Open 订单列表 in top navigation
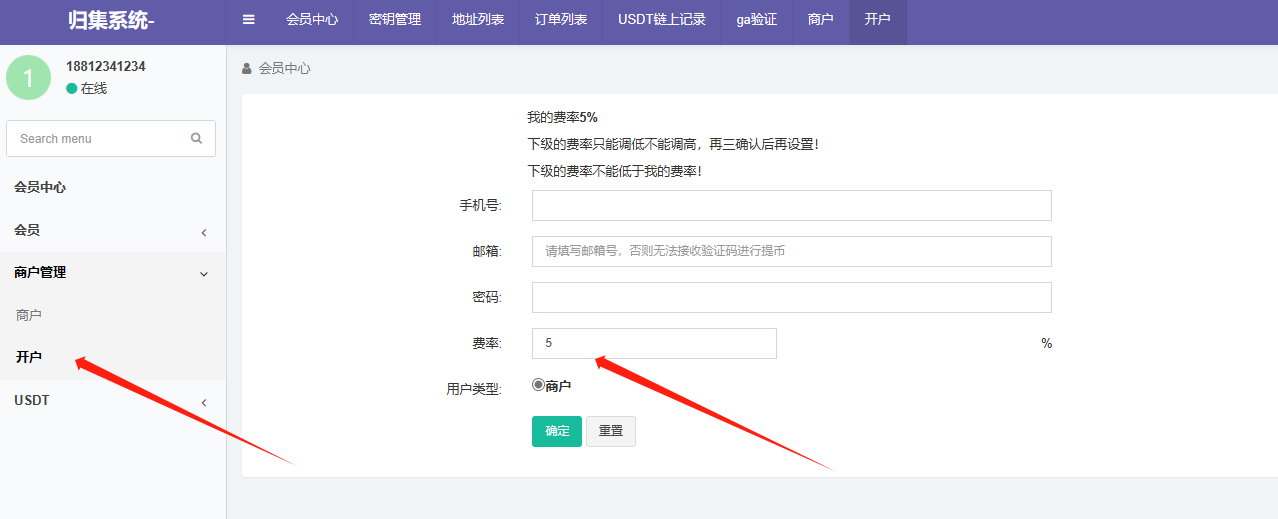 (x=561, y=19)
